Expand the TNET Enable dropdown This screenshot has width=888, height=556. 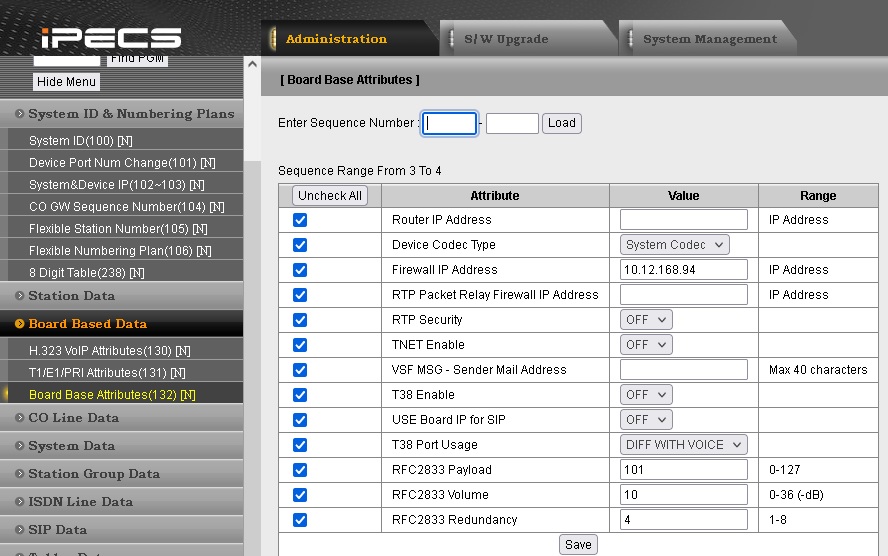(x=646, y=345)
